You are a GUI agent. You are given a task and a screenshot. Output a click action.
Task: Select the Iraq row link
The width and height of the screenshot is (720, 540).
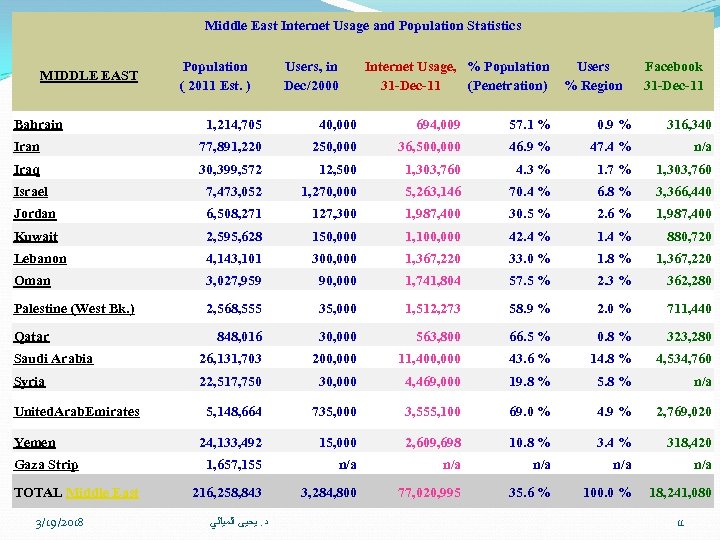click(x=27, y=170)
